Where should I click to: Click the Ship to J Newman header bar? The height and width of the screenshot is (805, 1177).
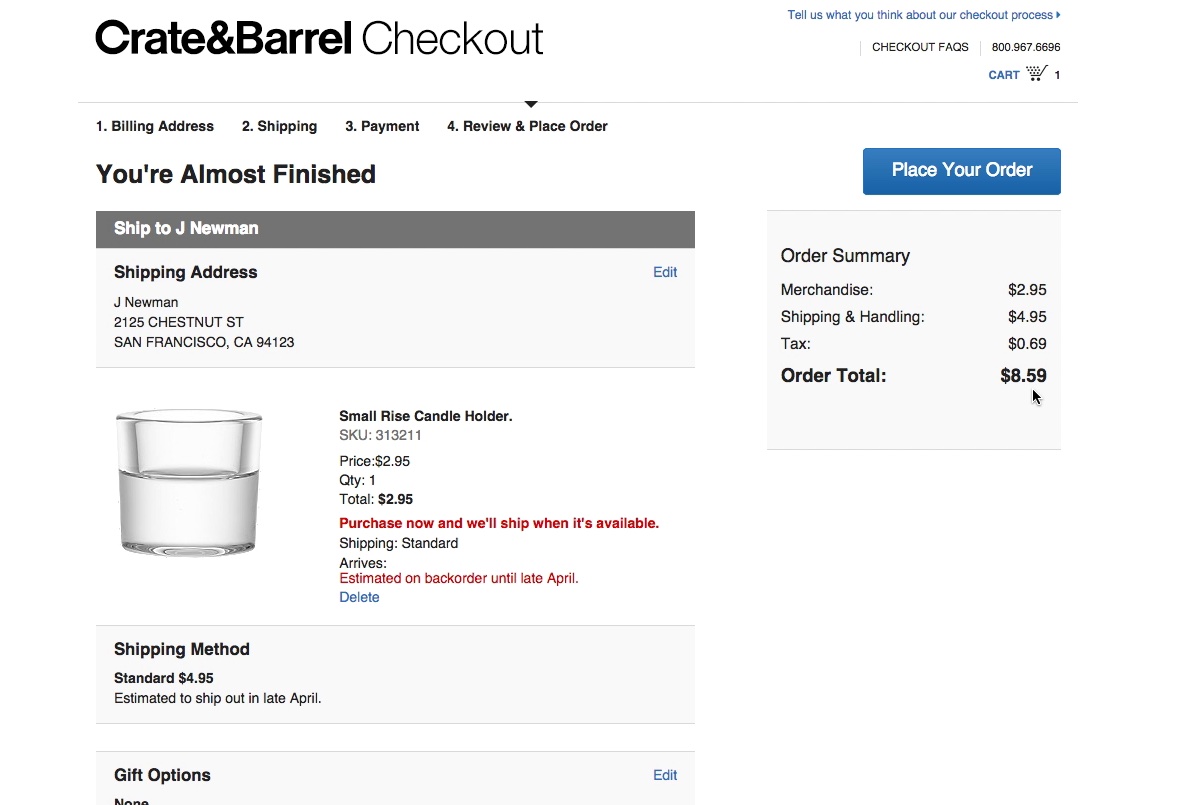coord(186,228)
